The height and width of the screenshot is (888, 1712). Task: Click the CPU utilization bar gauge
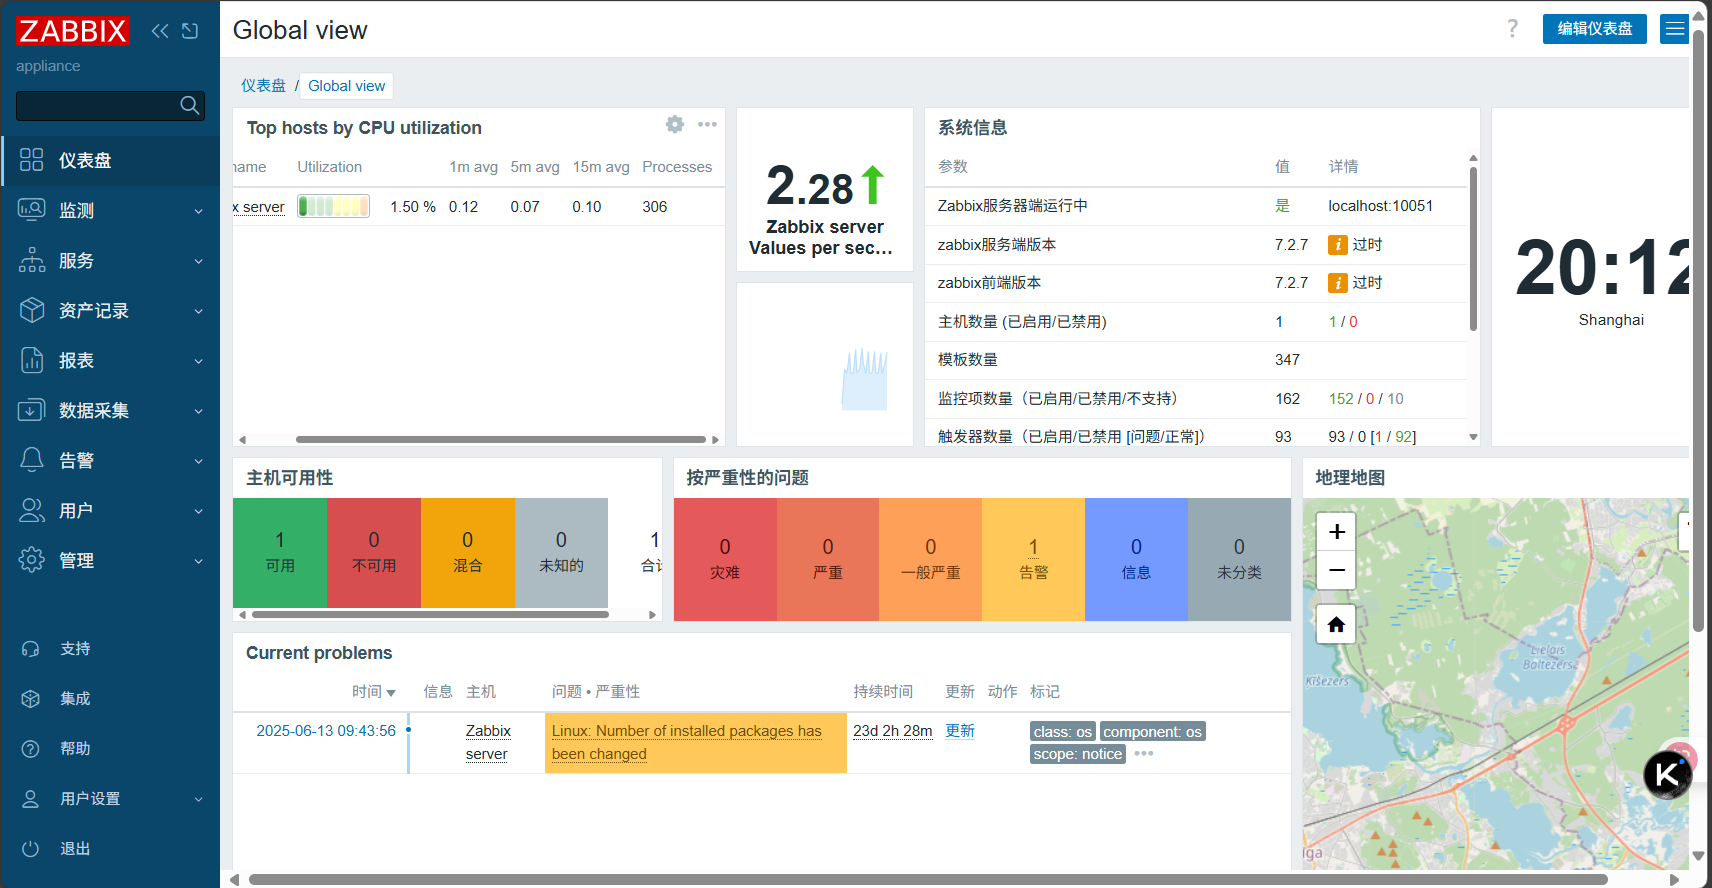tap(334, 206)
